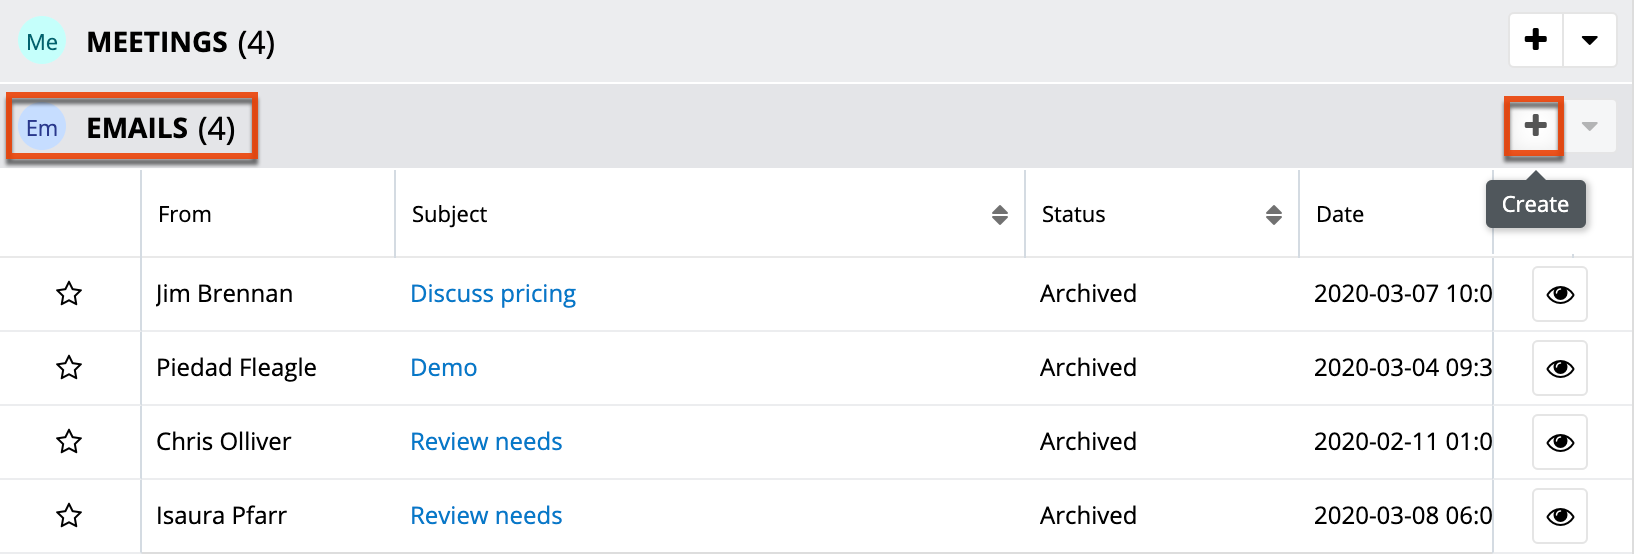Star the Isaura Pfarr email row
The image size is (1634, 554).
tap(69, 516)
